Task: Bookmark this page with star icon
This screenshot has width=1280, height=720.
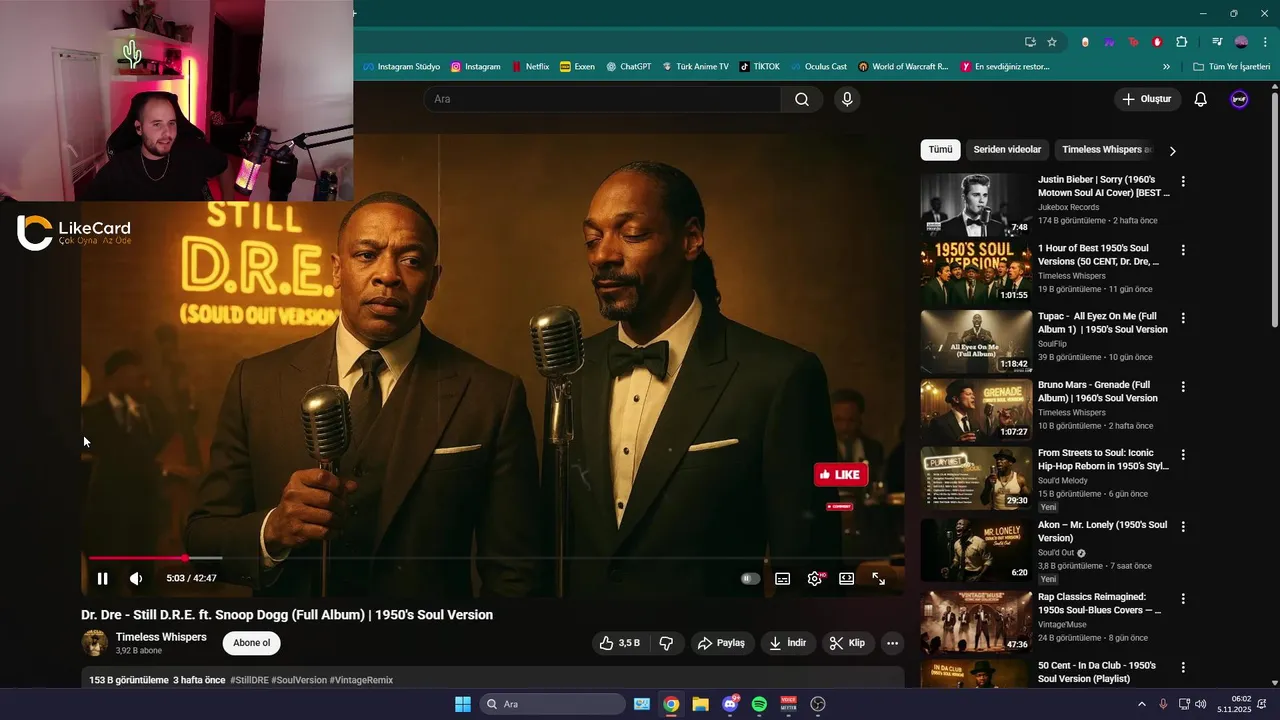Action: pyautogui.click(x=1052, y=42)
